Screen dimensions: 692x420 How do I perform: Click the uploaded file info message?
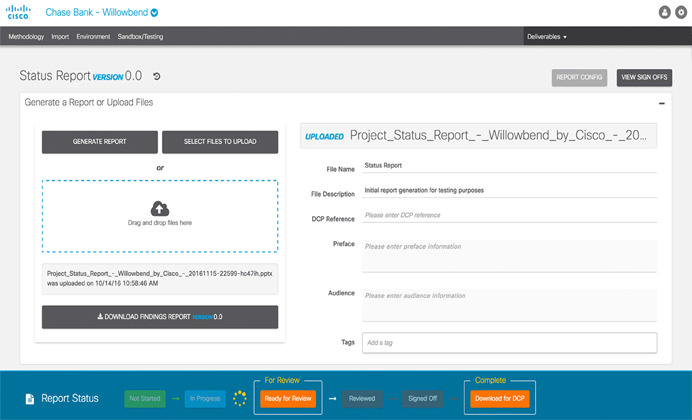coord(160,279)
